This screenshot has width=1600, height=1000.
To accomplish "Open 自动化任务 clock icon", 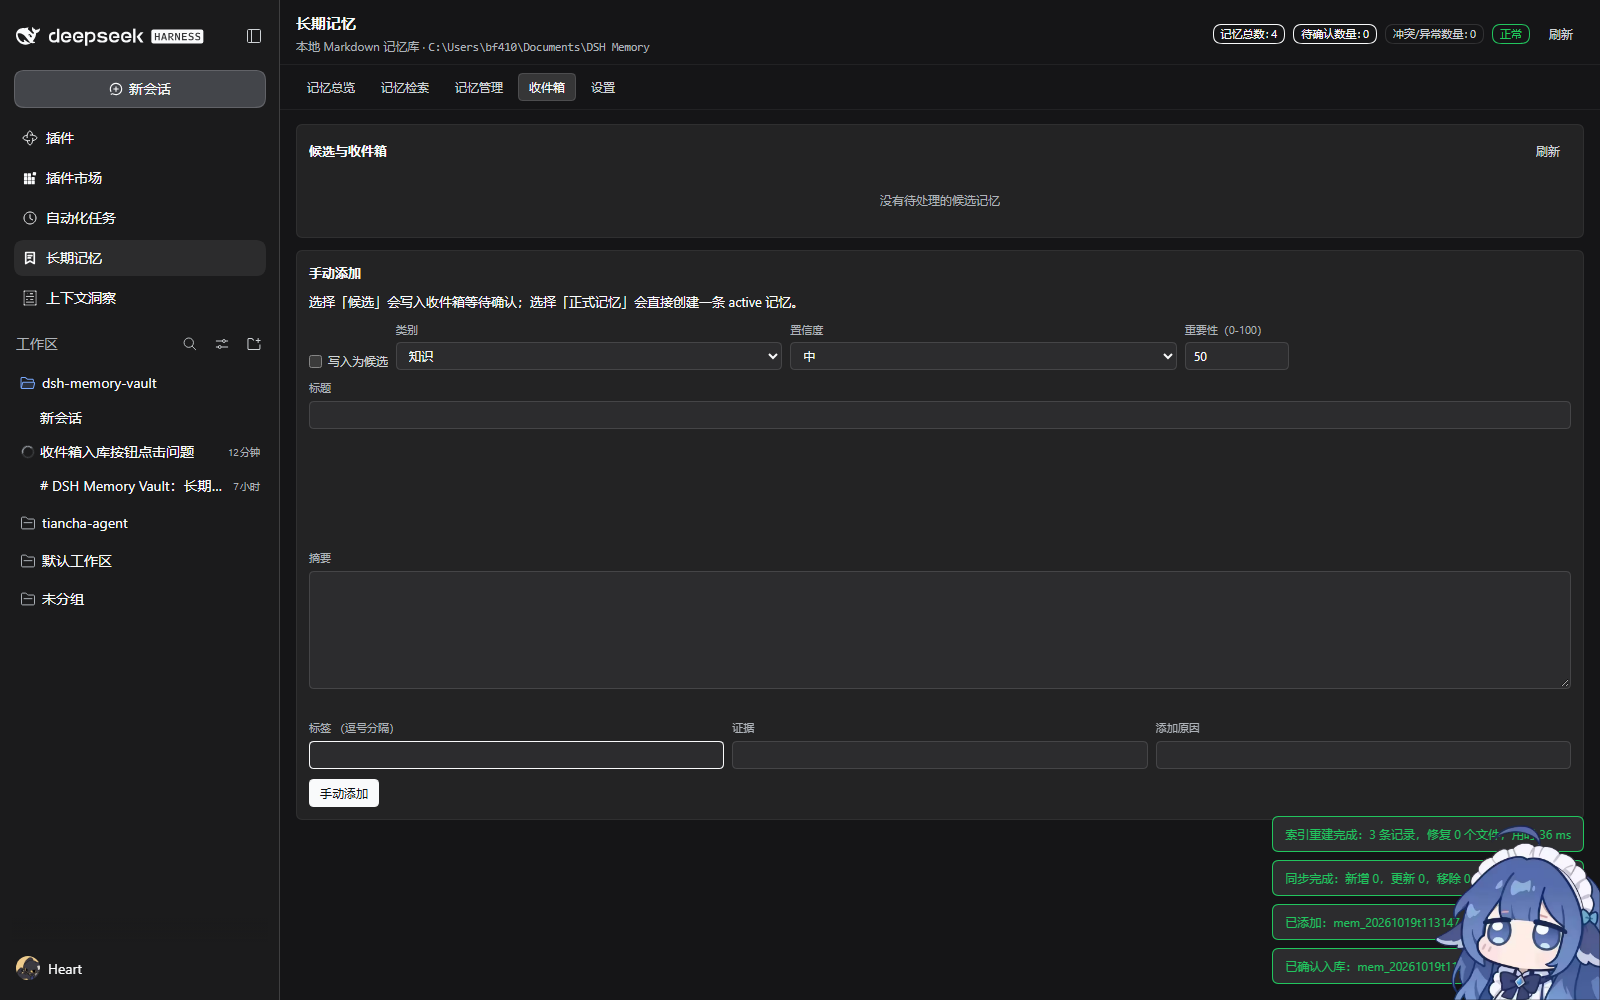I will [x=30, y=218].
